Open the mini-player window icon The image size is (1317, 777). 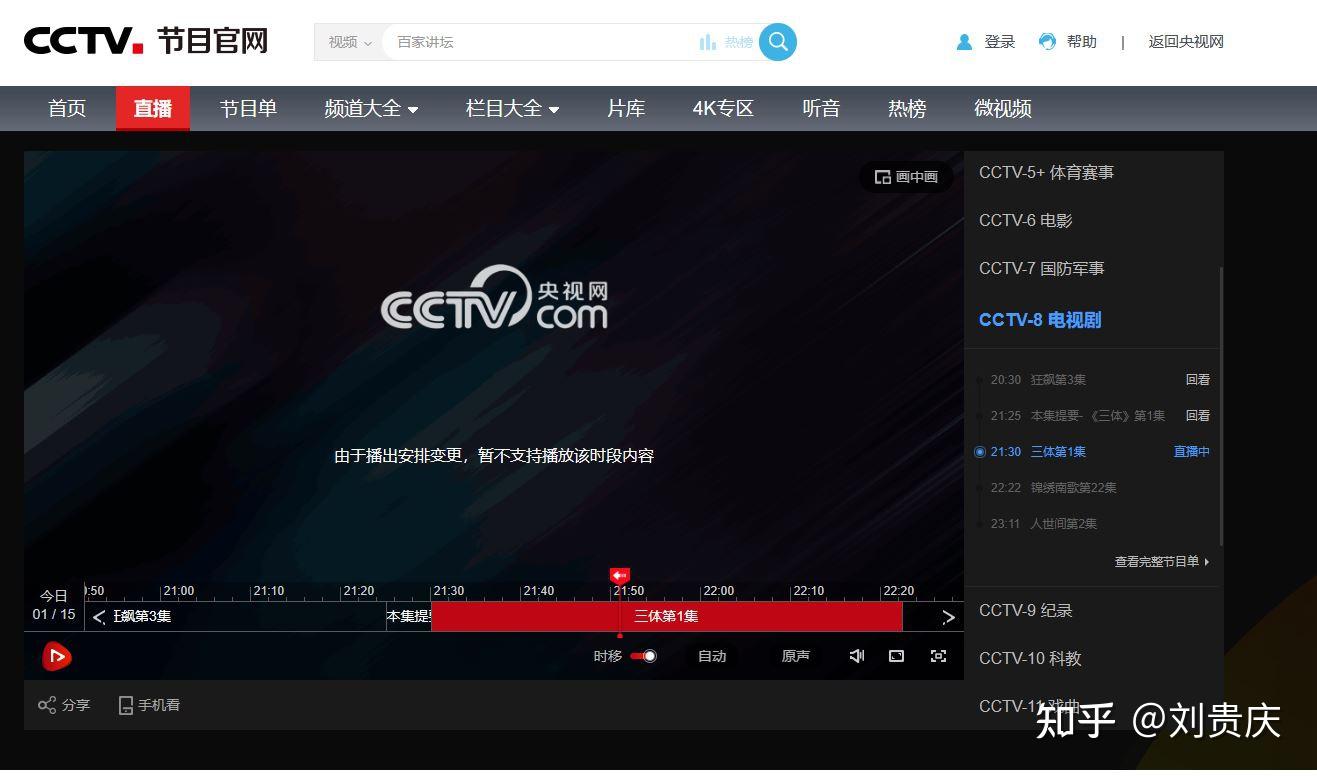[896, 656]
